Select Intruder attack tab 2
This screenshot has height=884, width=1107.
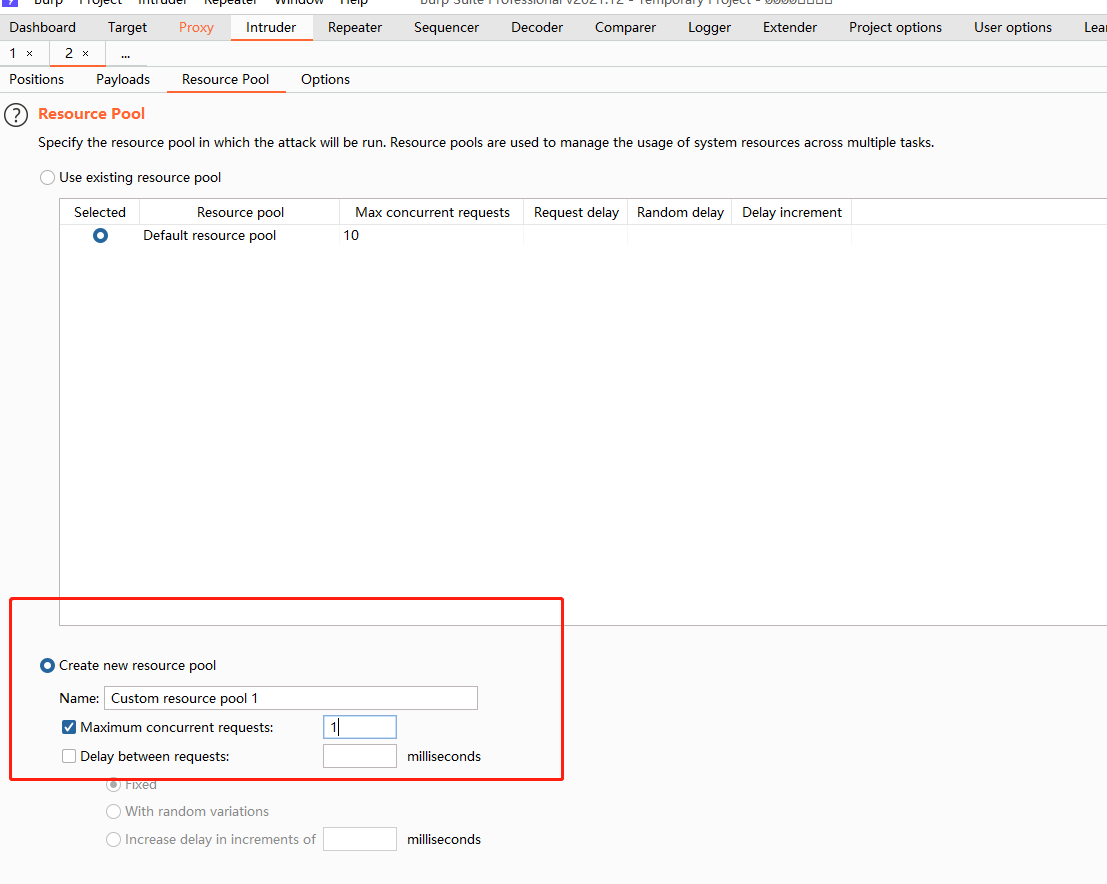tap(68, 54)
